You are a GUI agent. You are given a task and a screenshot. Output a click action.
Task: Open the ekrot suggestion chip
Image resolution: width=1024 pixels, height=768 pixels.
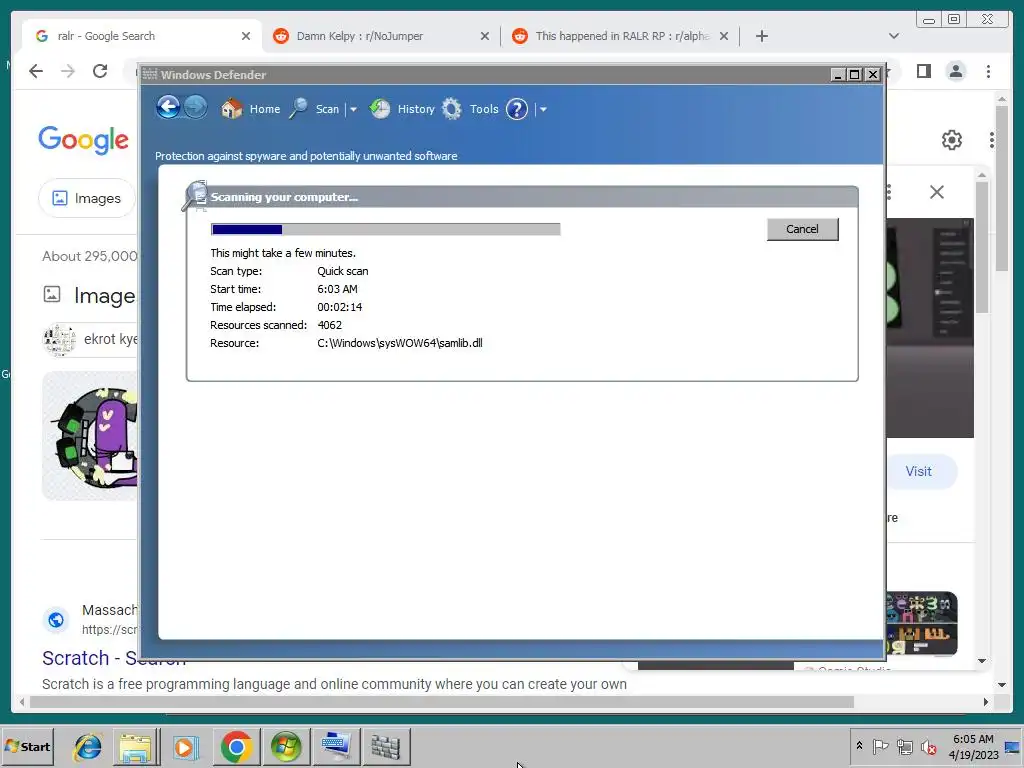coord(91,339)
